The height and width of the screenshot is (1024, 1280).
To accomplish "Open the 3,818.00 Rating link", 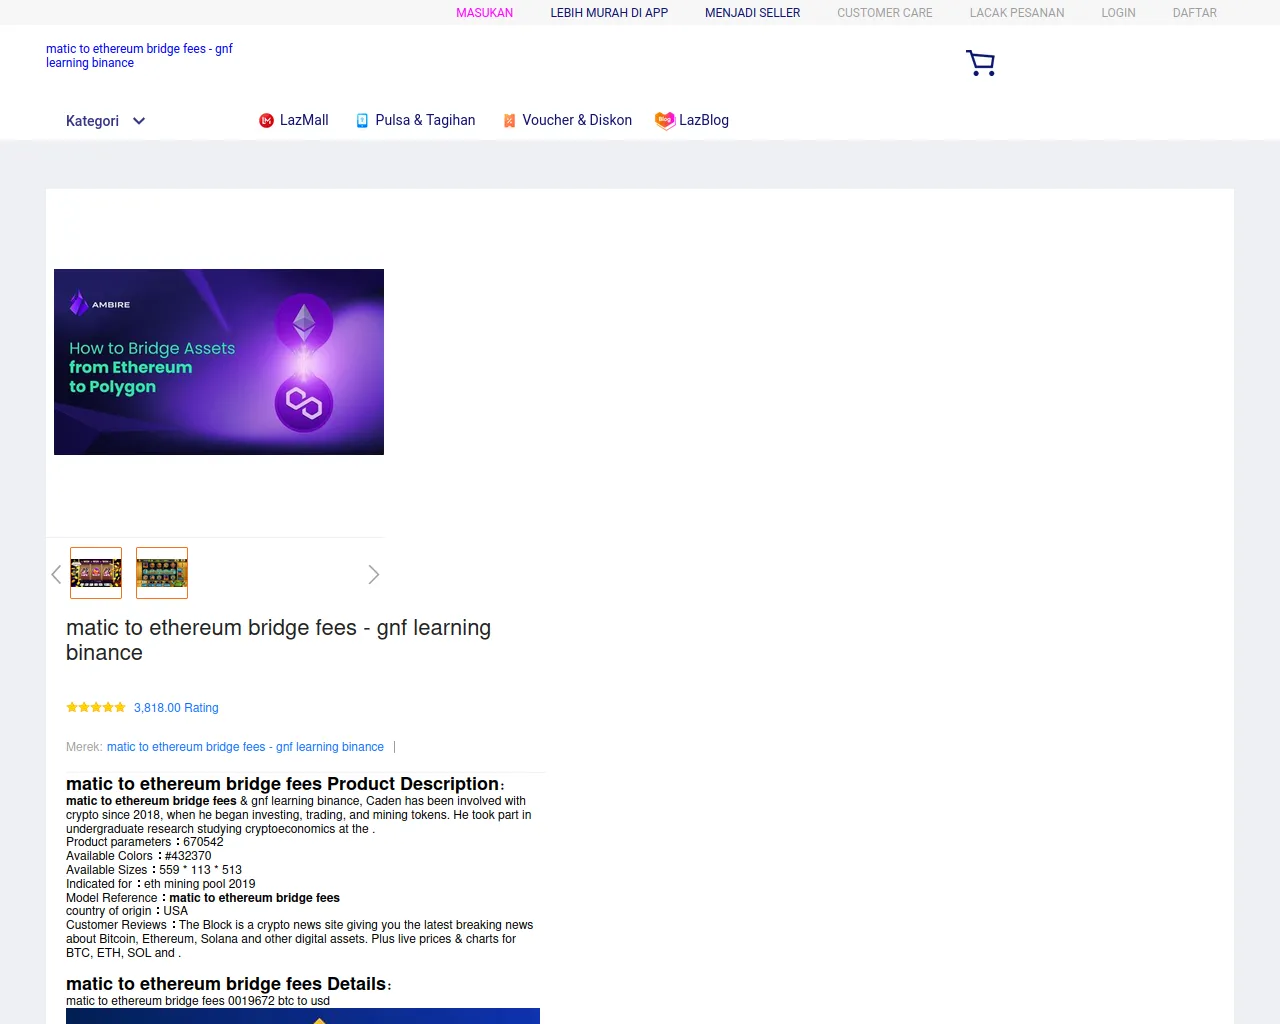I will coord(176,708).
